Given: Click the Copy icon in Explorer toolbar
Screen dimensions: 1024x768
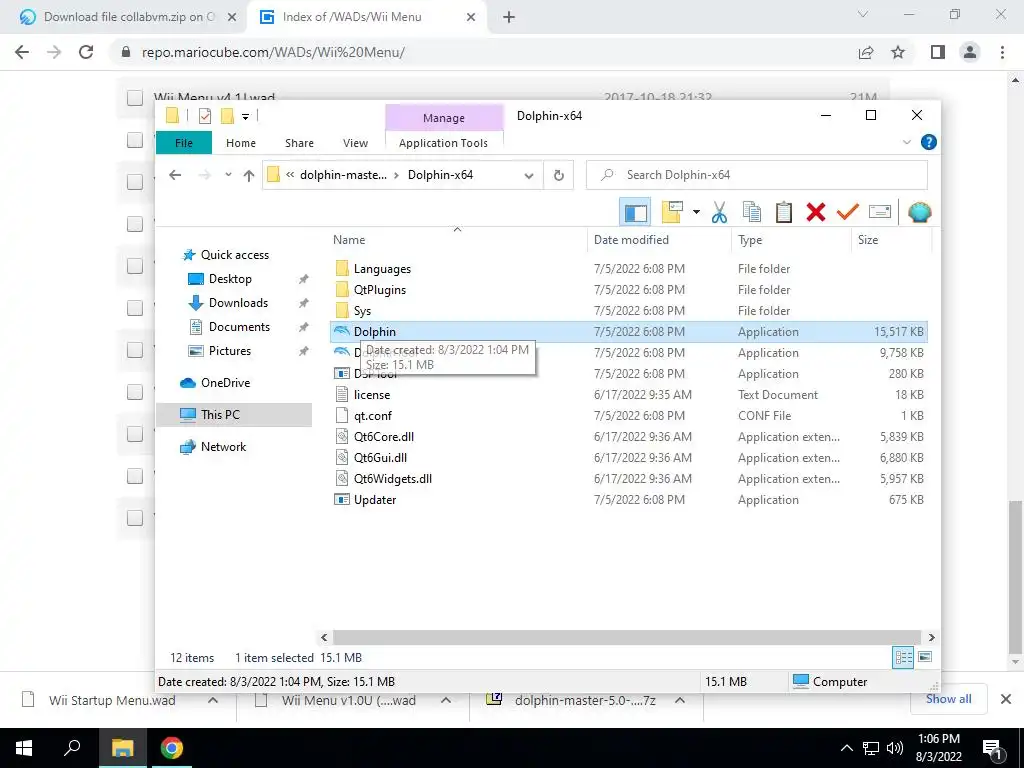Looking at the screenshot, I should coord(752,212).
